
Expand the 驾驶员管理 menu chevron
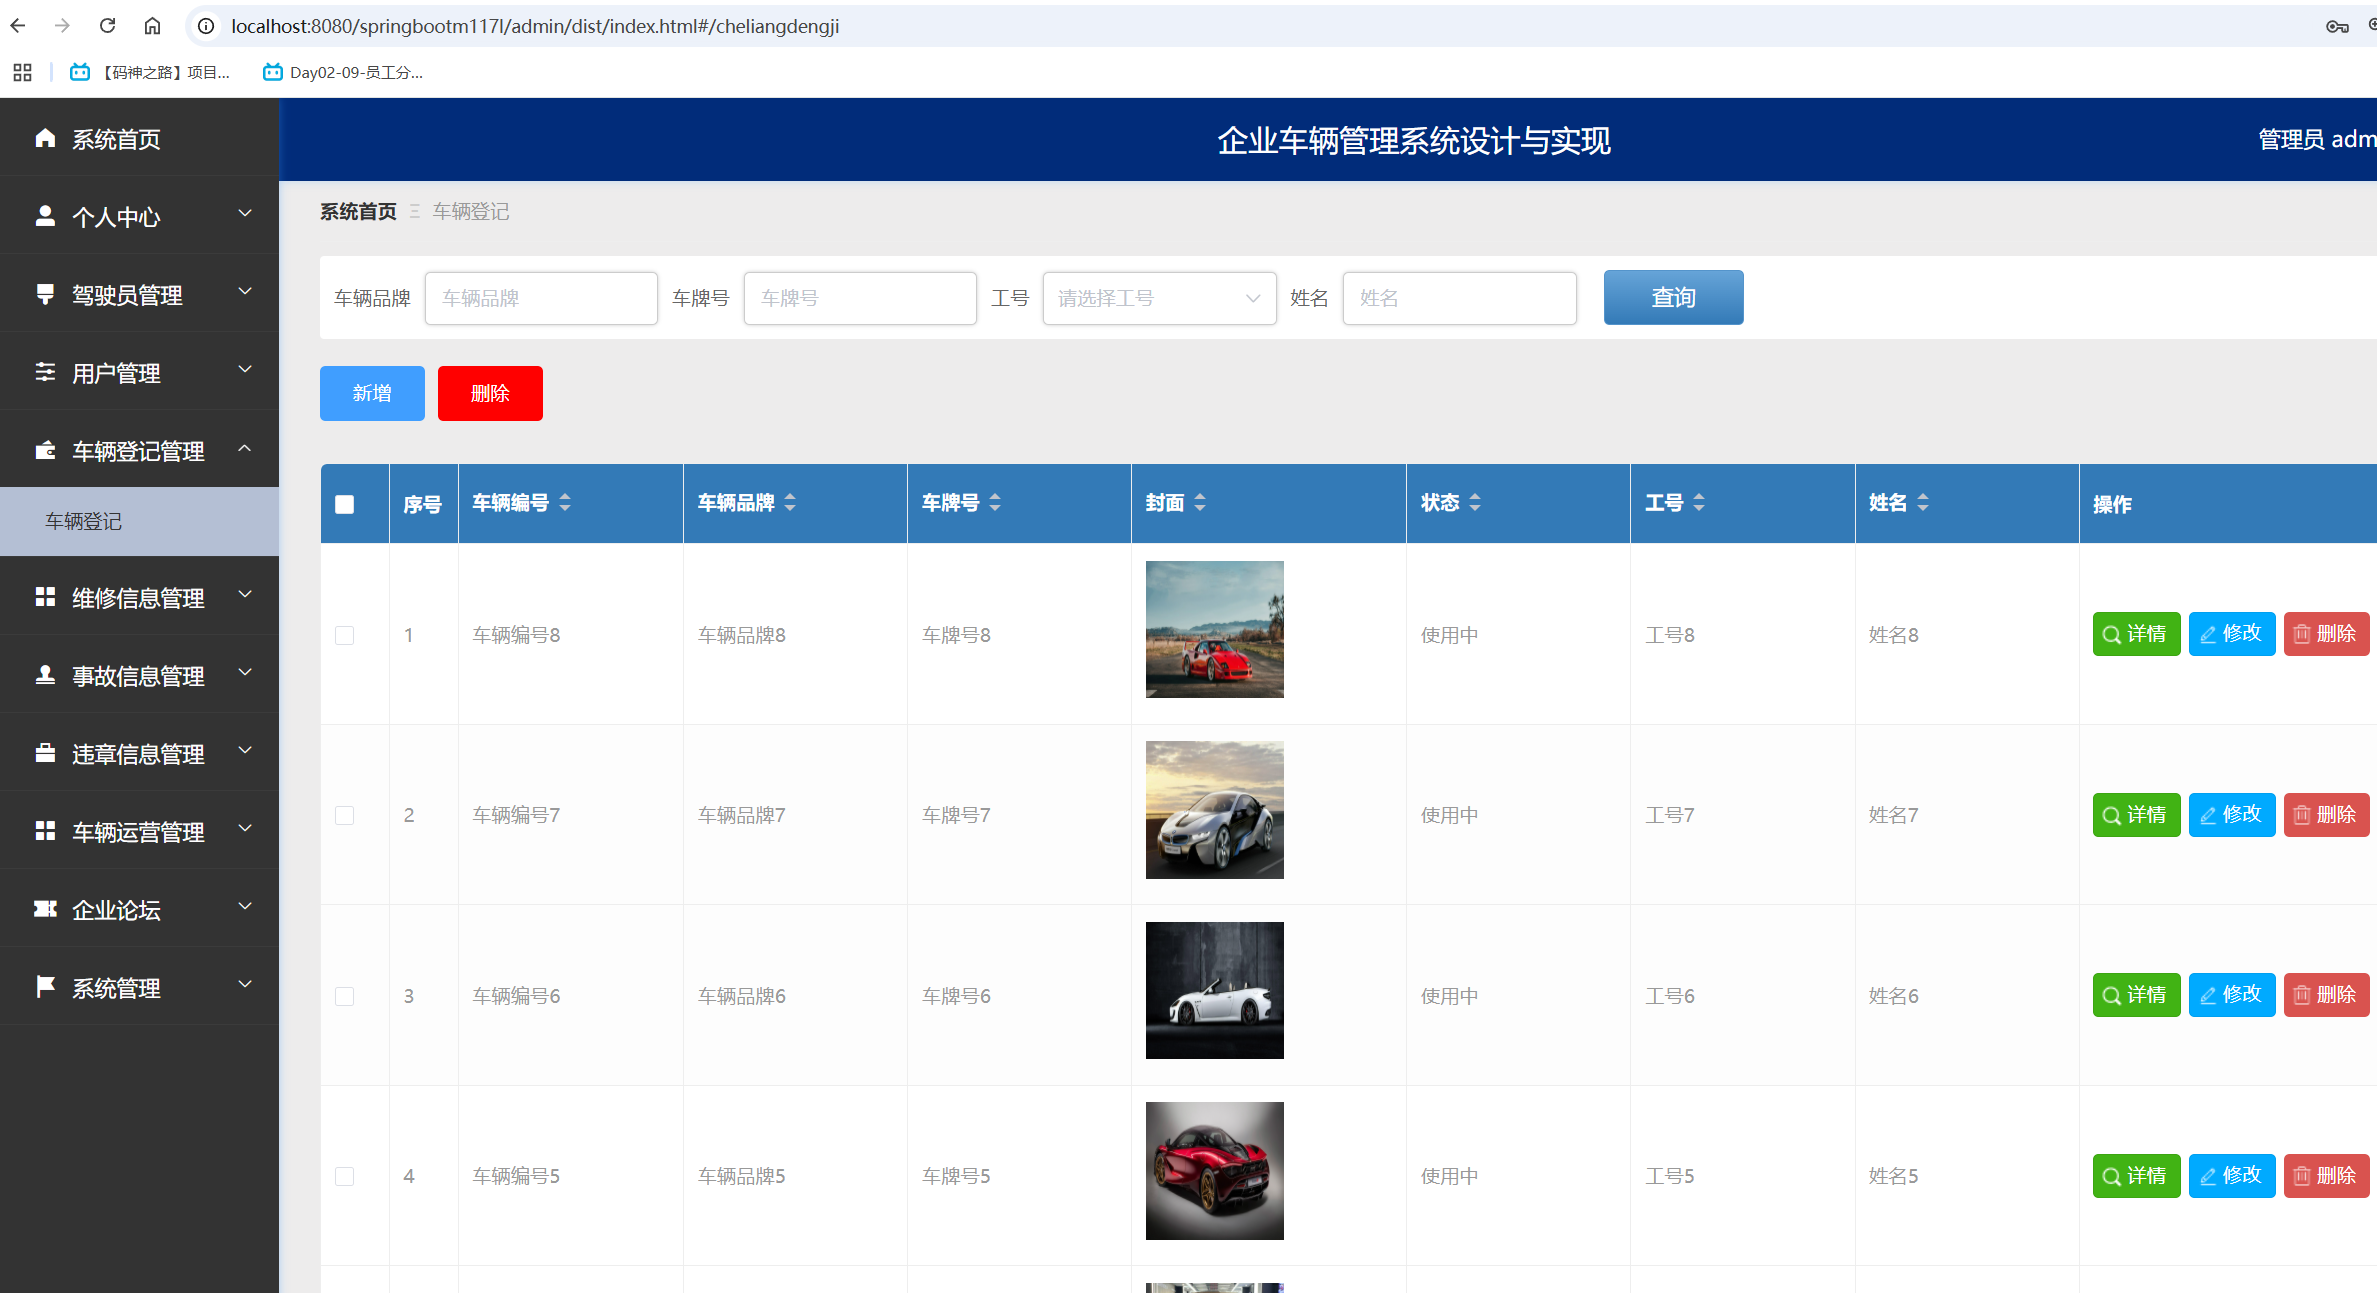[x=245, y=291]
